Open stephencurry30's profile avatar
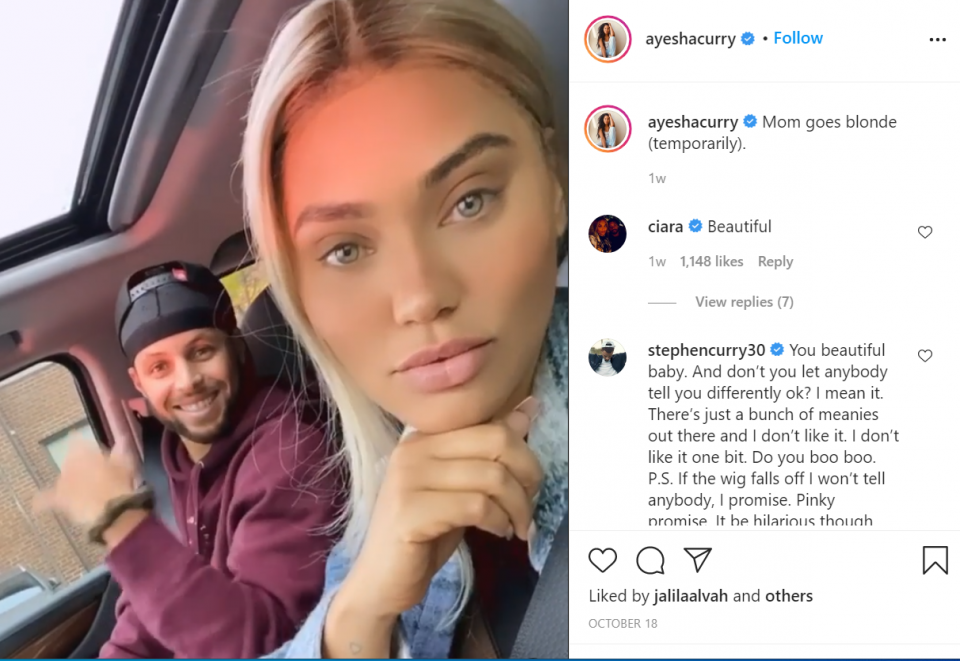Screen dimensions: 960x661 [x=607, y=357]
